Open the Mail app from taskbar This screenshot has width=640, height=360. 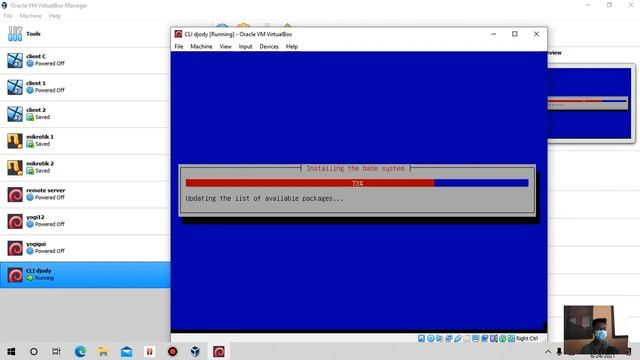click(127, 351)
